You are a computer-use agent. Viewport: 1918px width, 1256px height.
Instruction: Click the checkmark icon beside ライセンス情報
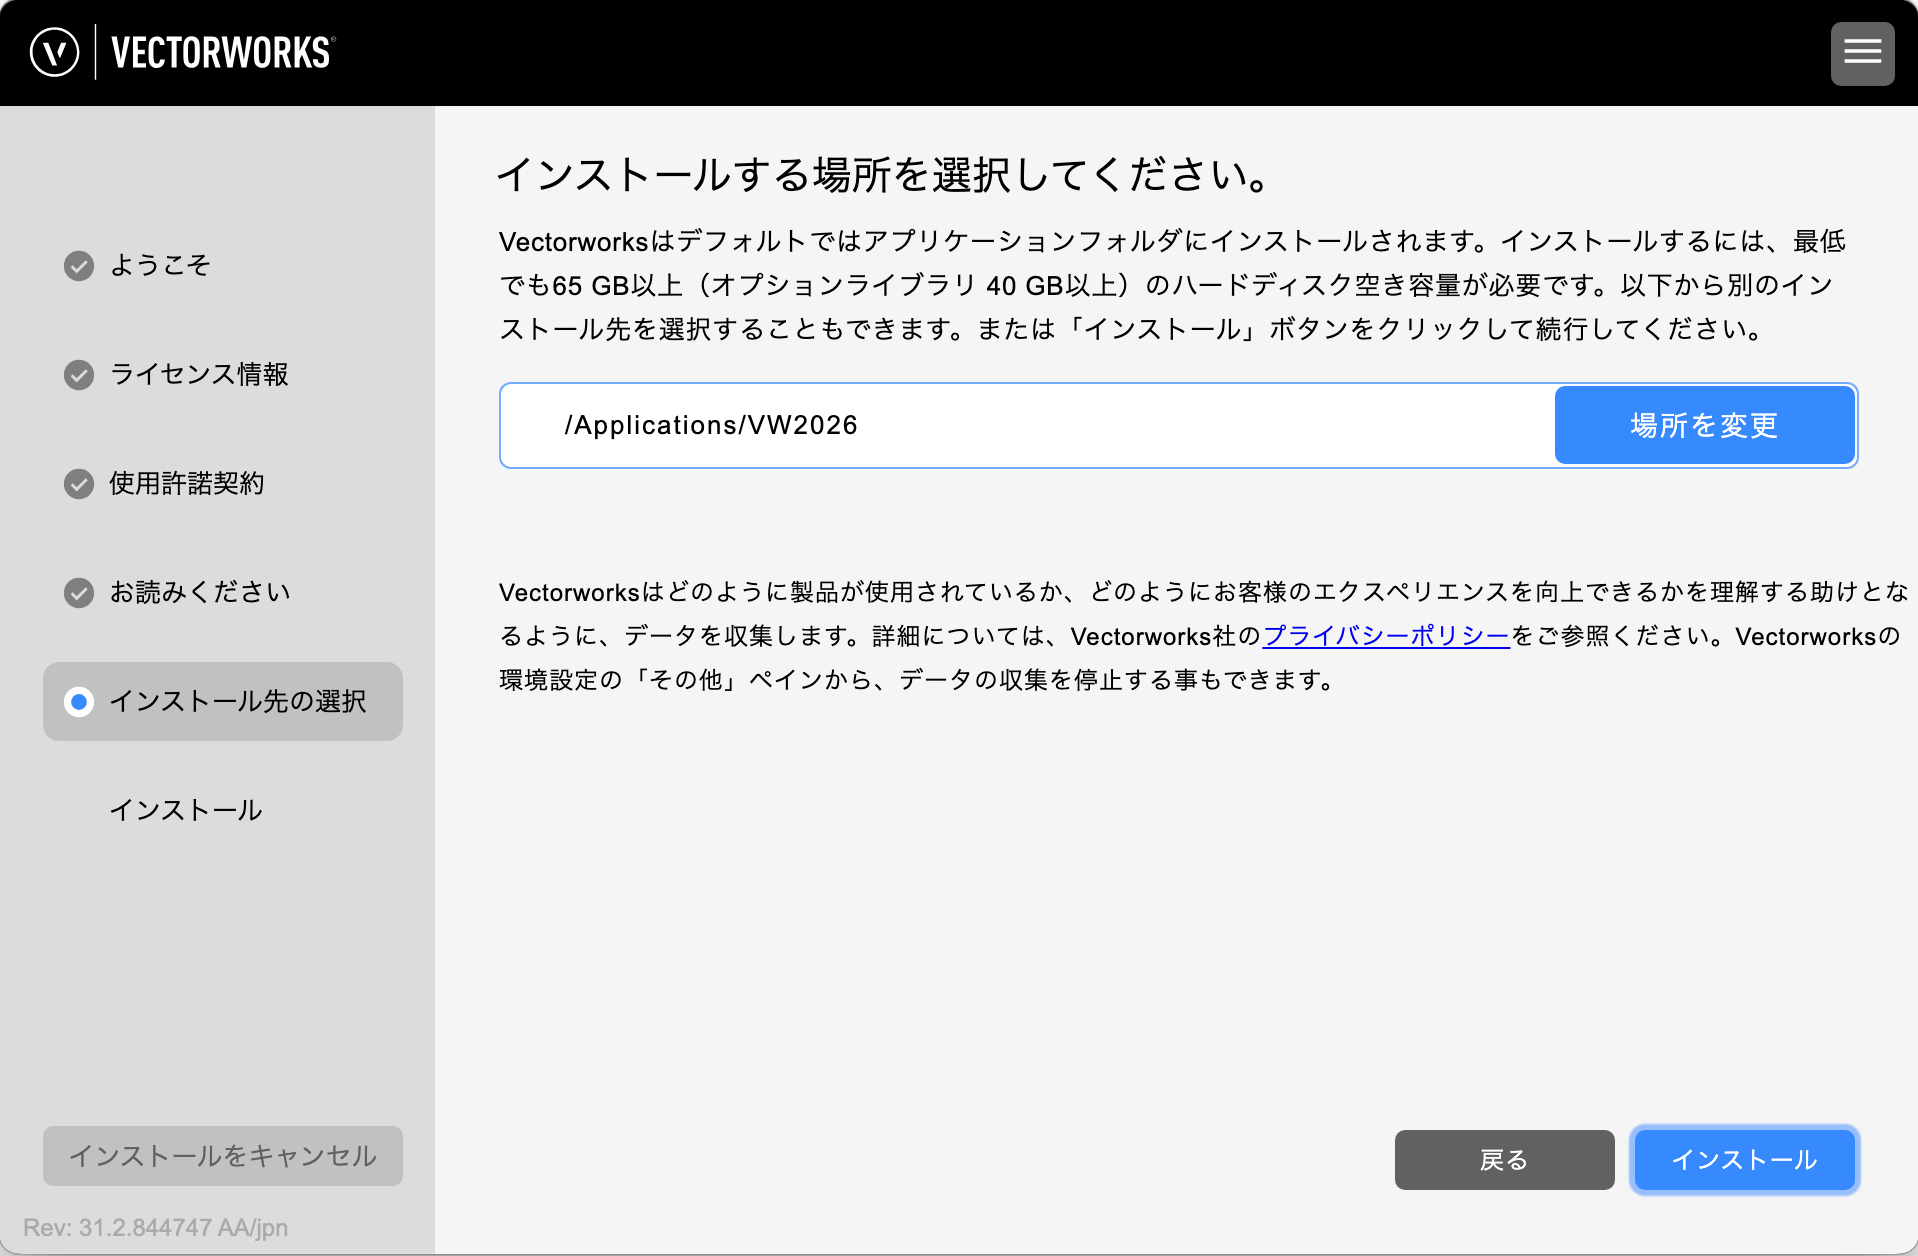[x=79, y=375]
